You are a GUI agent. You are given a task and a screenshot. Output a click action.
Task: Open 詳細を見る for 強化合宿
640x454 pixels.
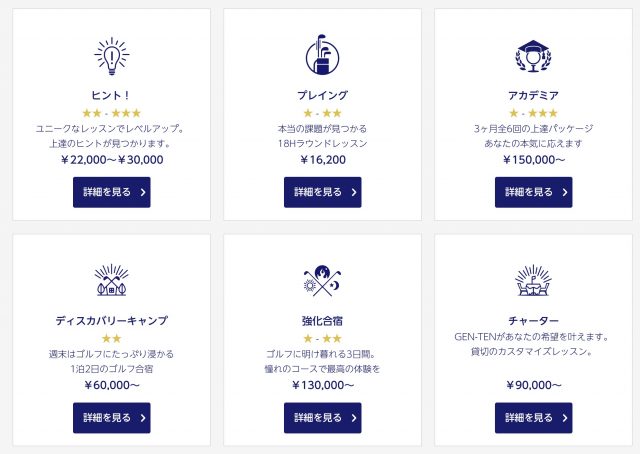(322, 418)
